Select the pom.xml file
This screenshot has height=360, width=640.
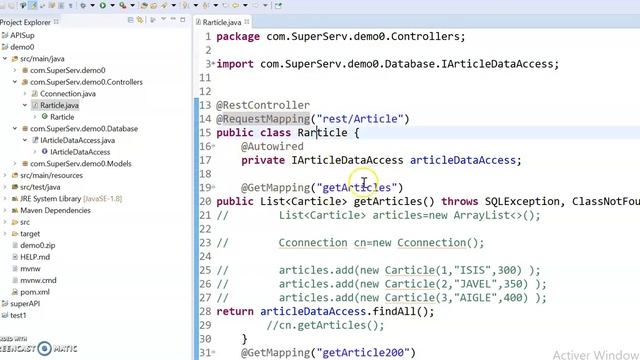[35, 292]
